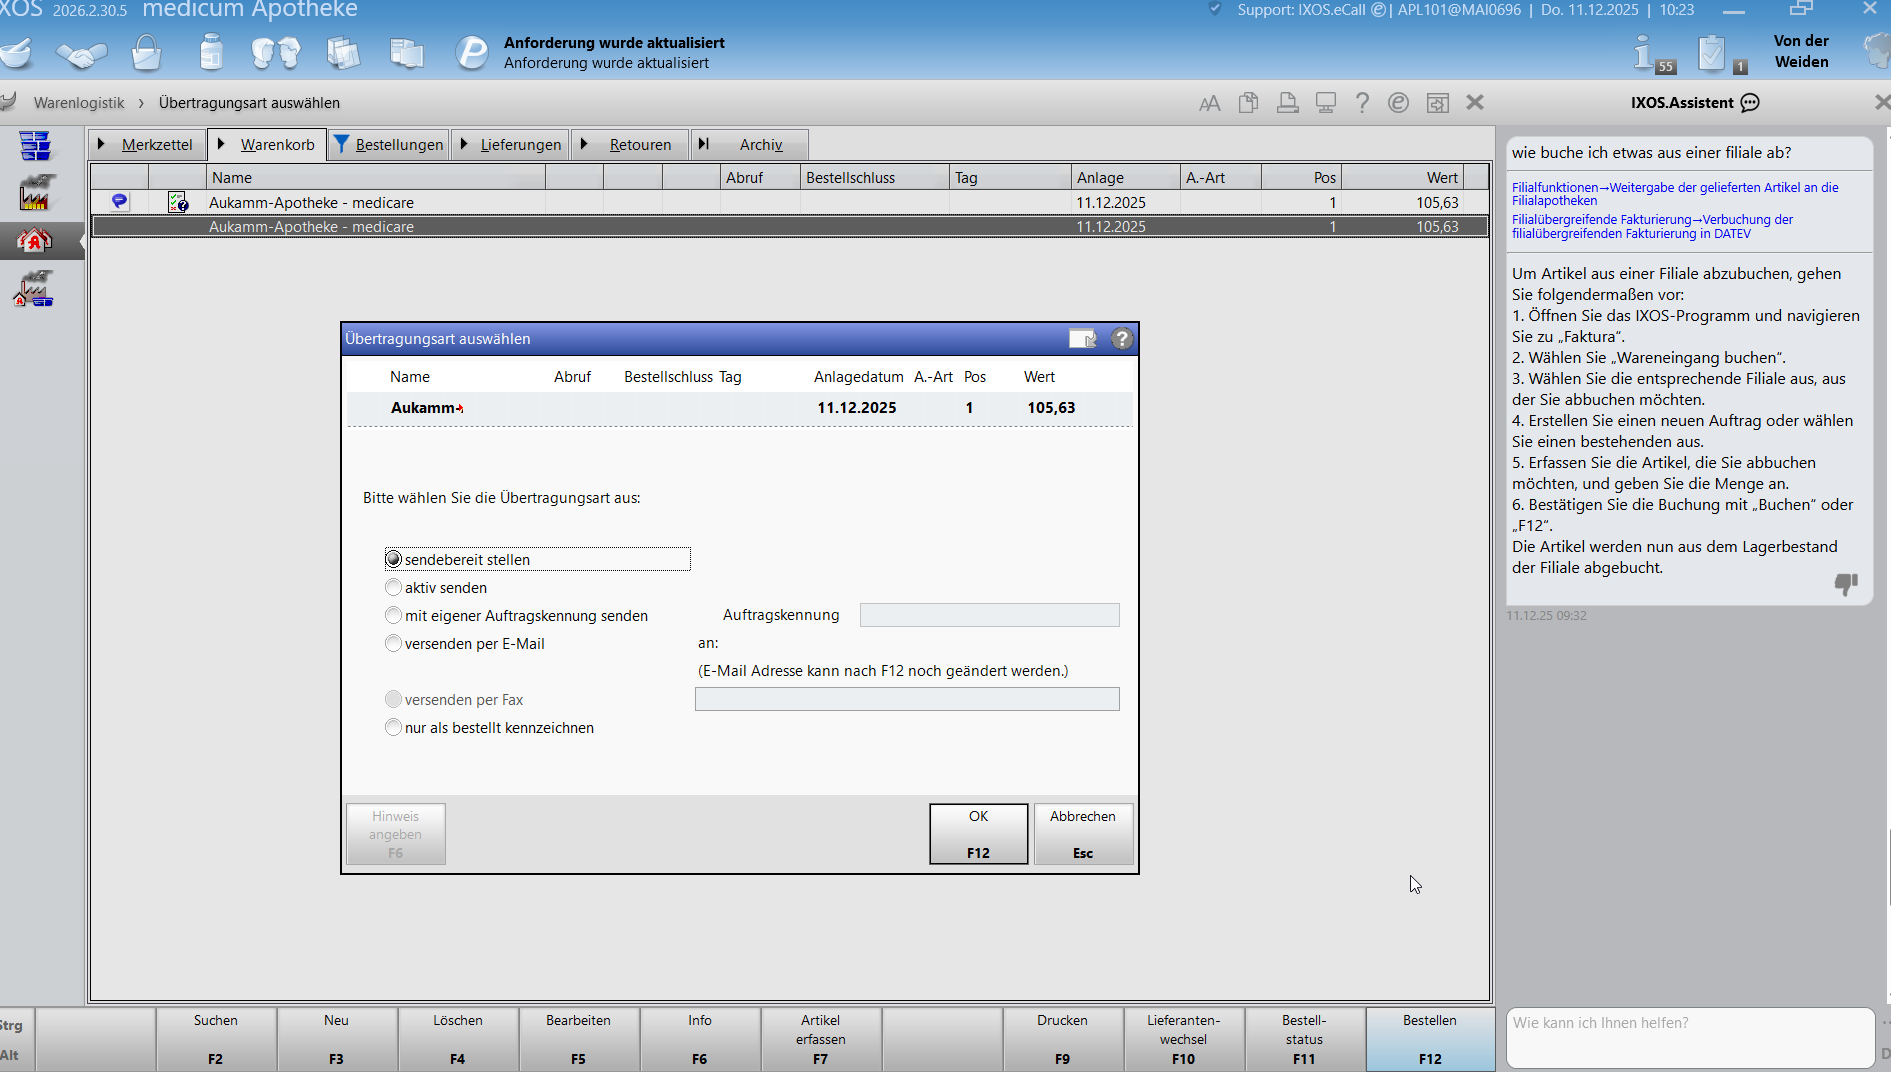Click the thumbs-down icon on the assistant answer

(1845, 584)
